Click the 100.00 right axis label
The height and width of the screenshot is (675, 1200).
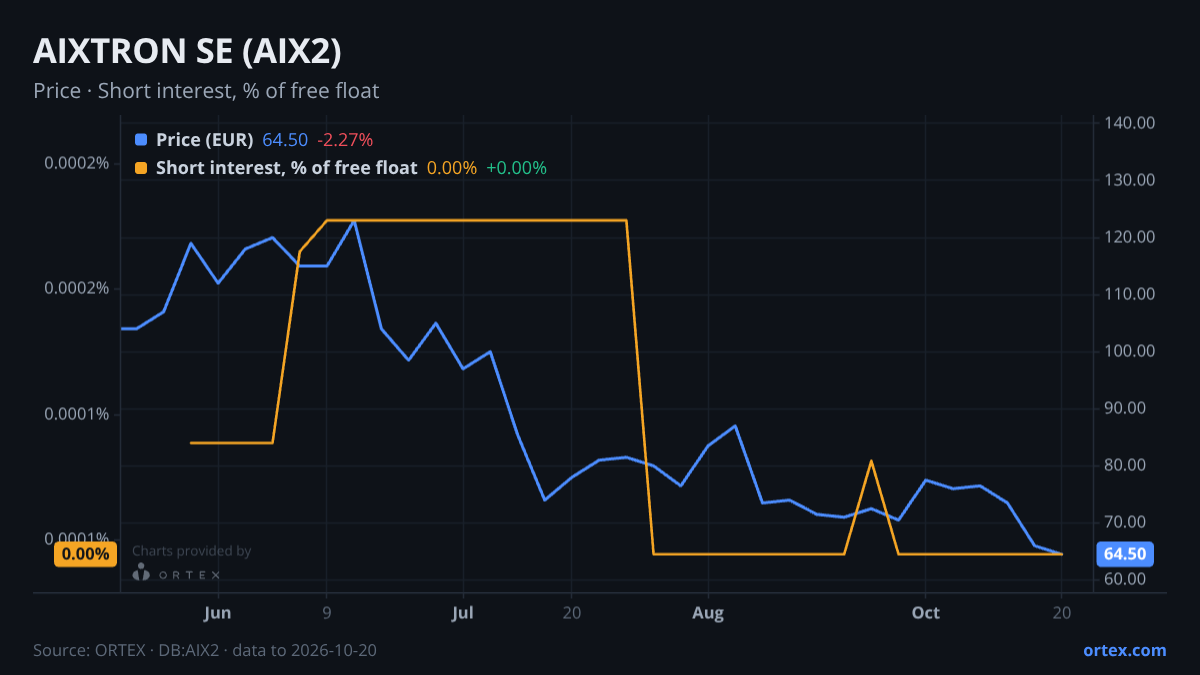click(x=1131, y=351)
